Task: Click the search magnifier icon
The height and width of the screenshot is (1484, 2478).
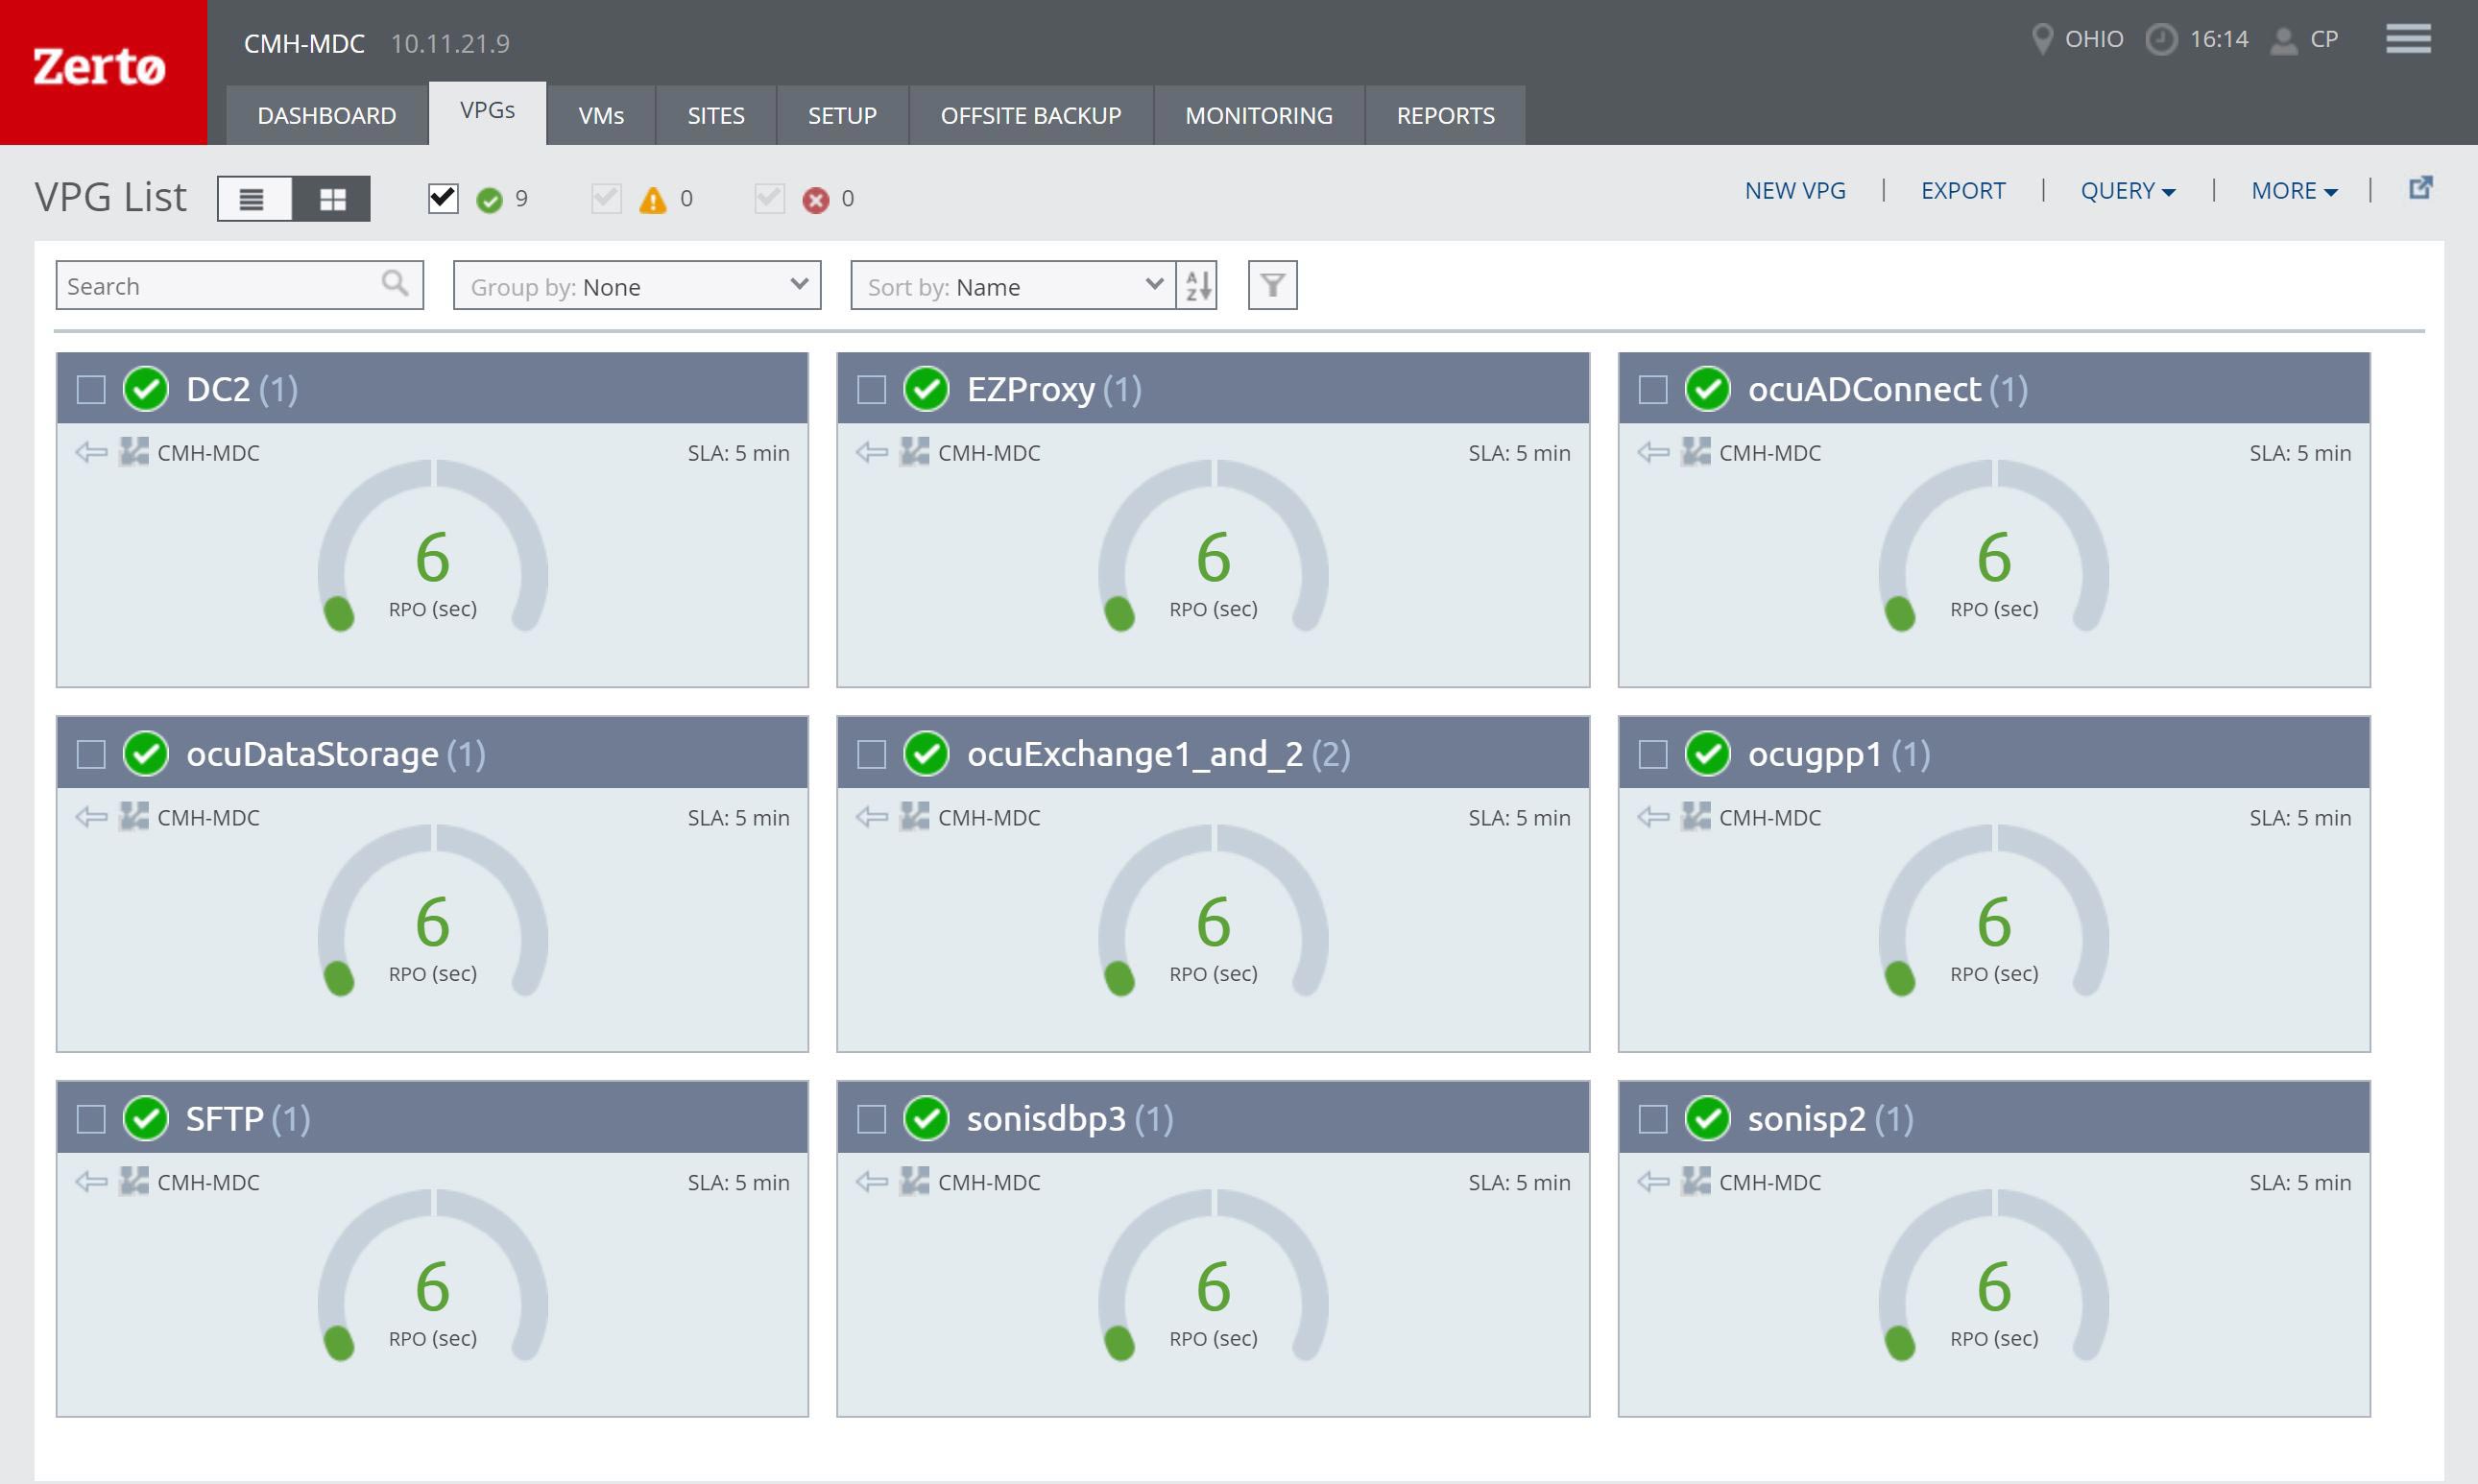Action: [x=395, y=284]
